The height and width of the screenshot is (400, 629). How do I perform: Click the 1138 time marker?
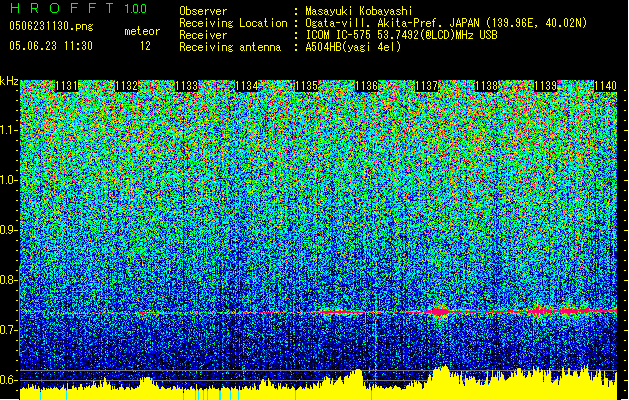[486, 86]
